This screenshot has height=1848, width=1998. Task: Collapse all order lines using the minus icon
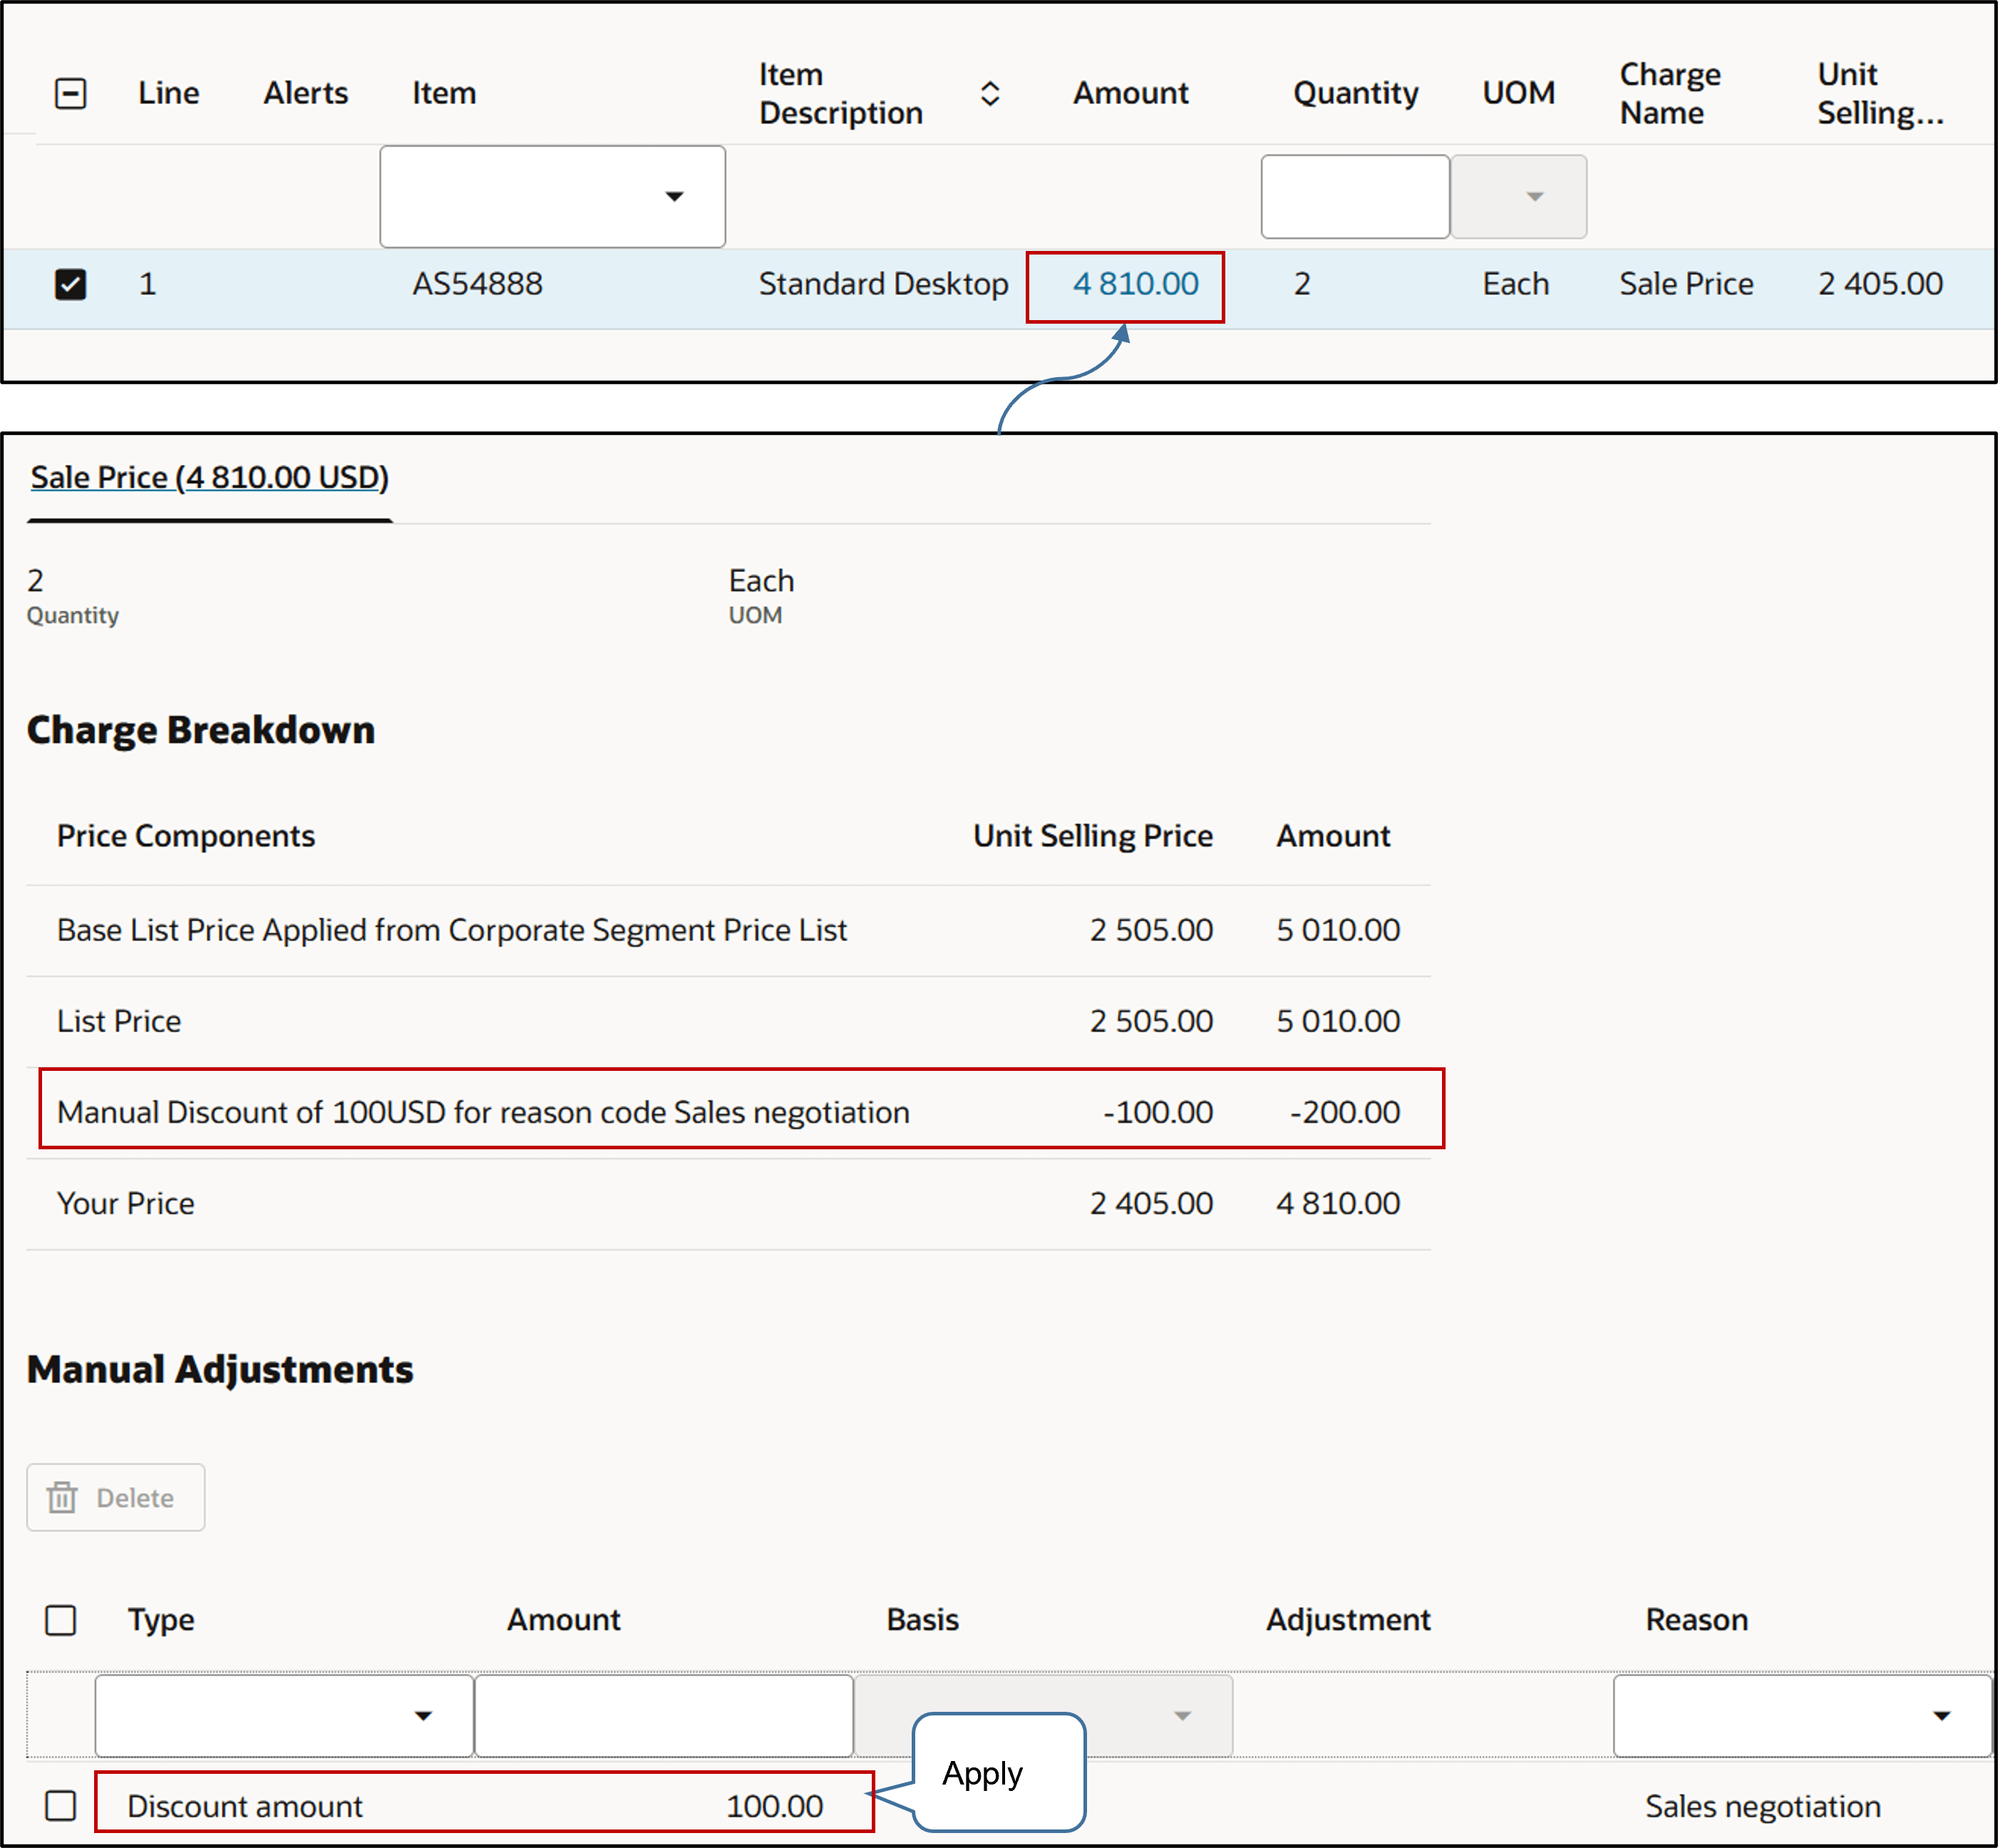[x=70, y=93]
